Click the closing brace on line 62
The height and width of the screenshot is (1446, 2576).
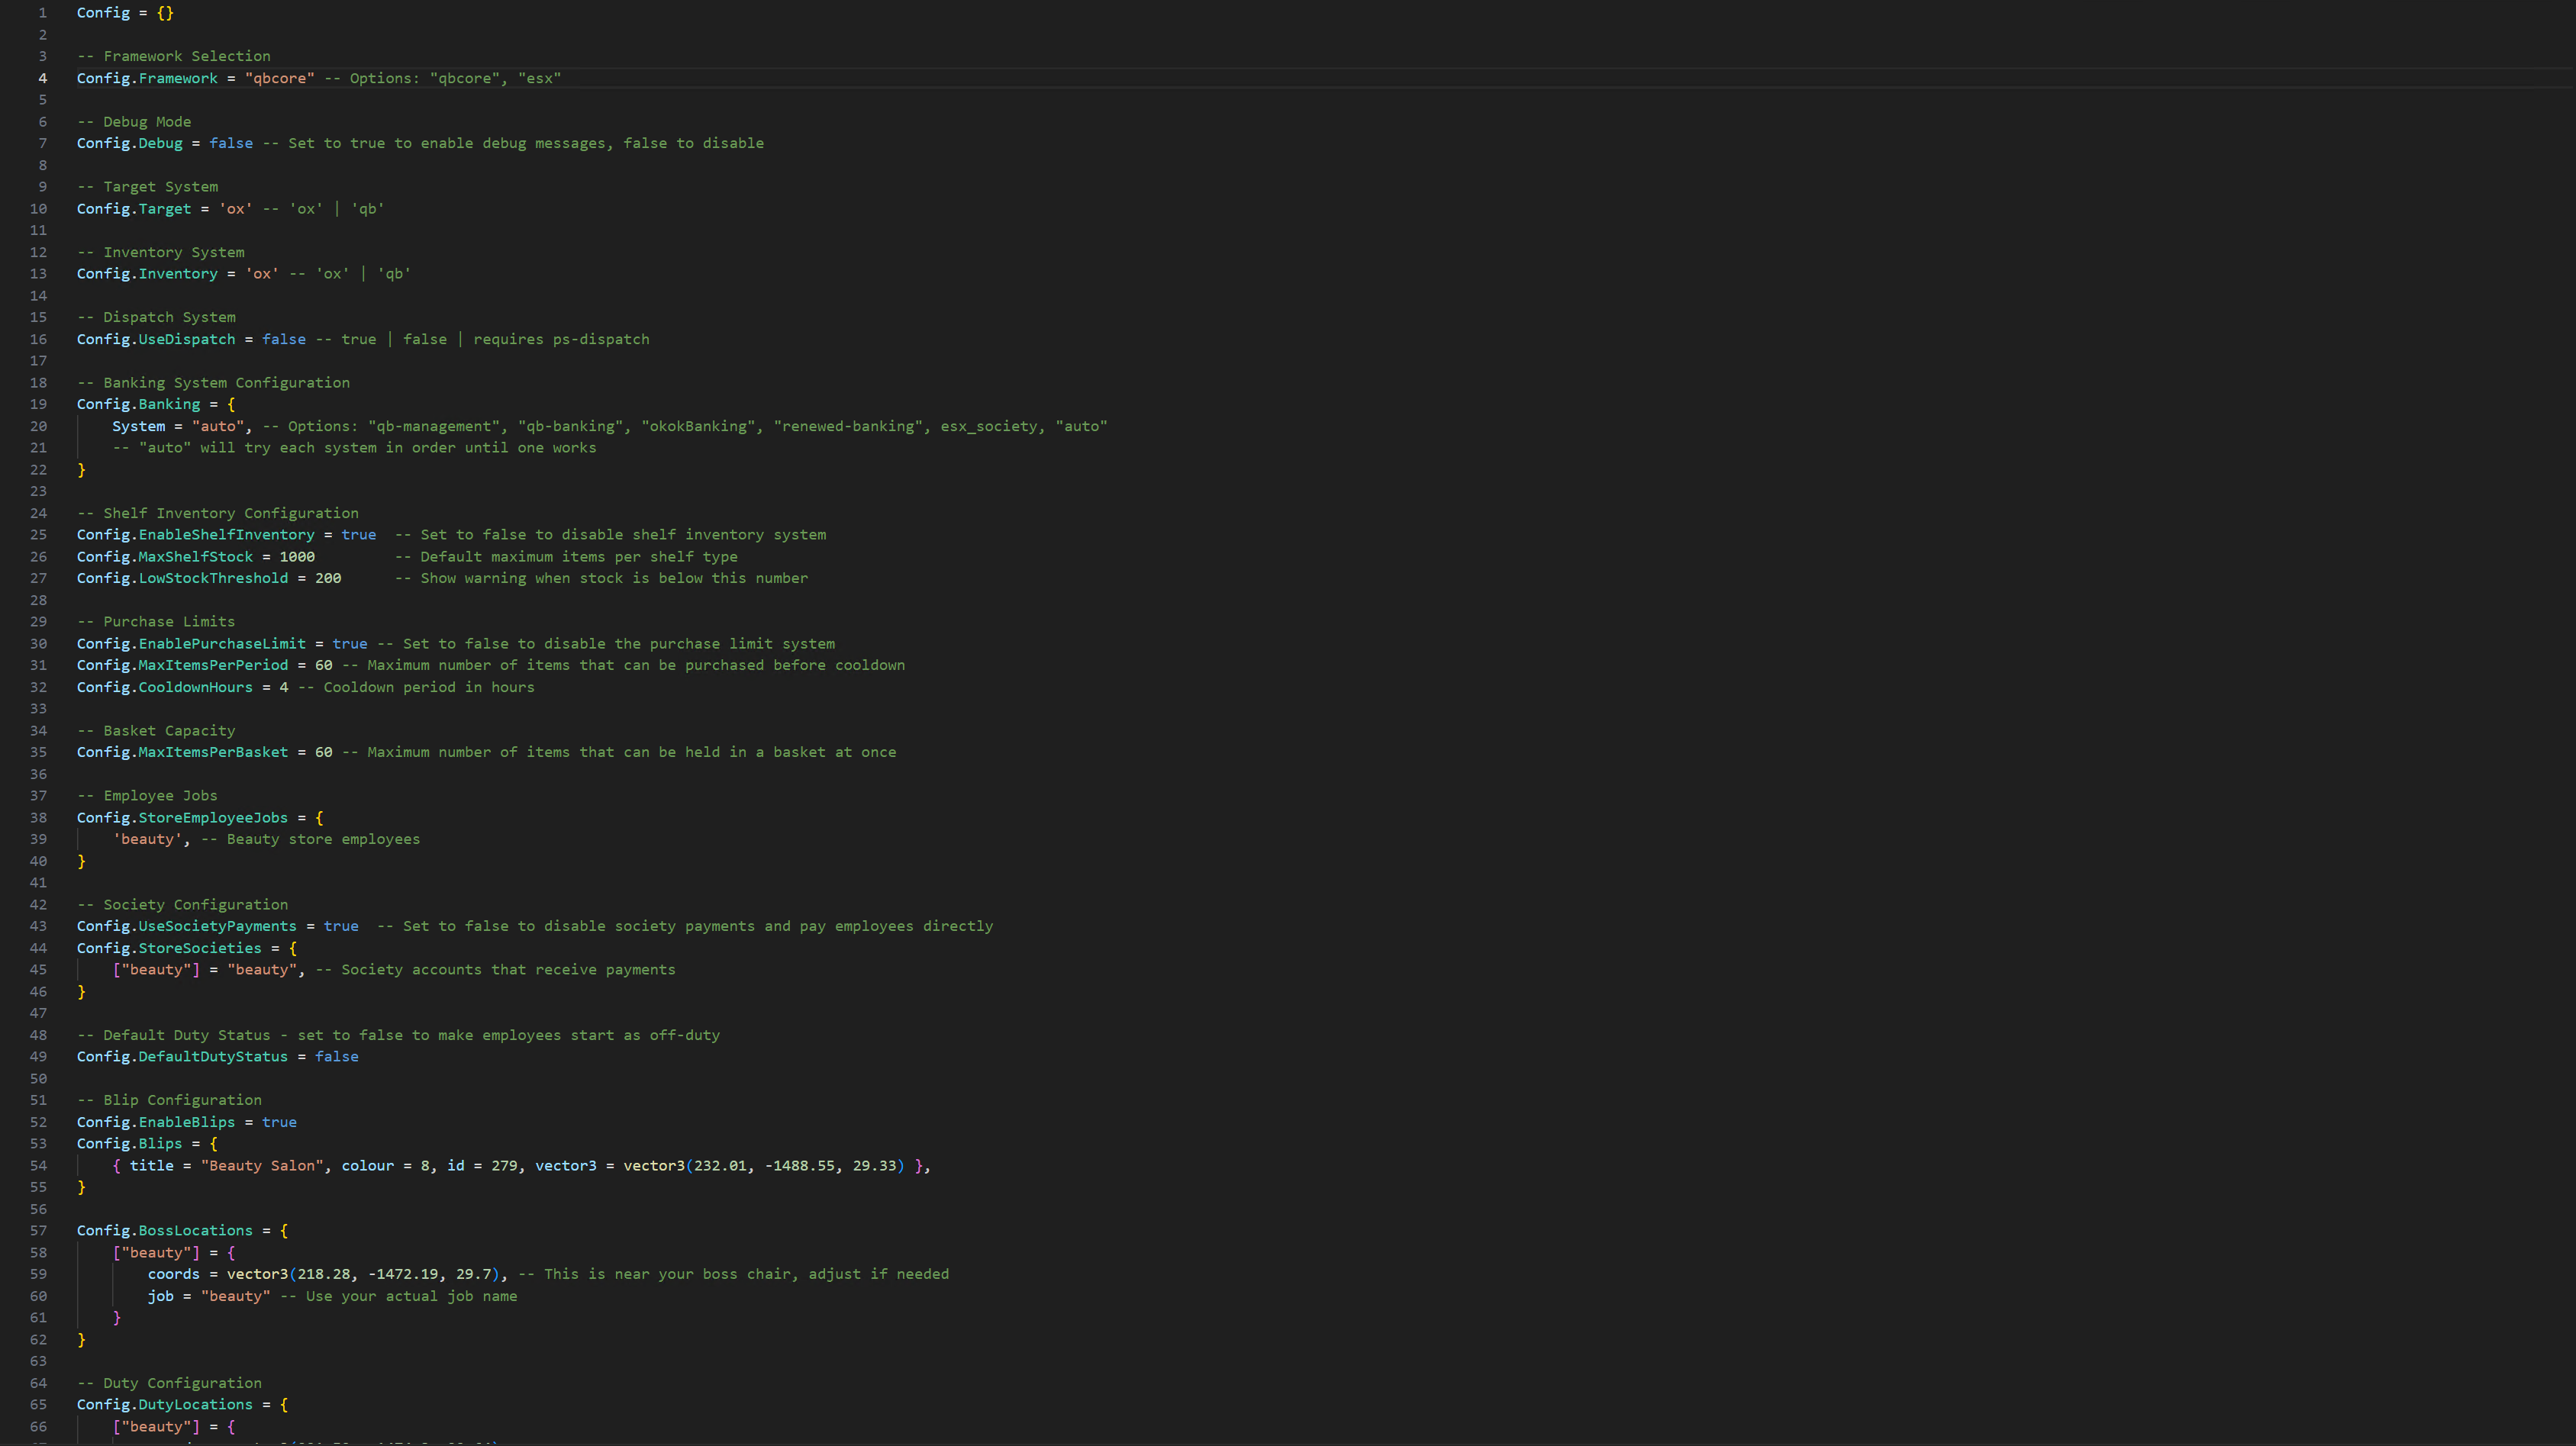pyautogui.click(x=82, y=1340)
